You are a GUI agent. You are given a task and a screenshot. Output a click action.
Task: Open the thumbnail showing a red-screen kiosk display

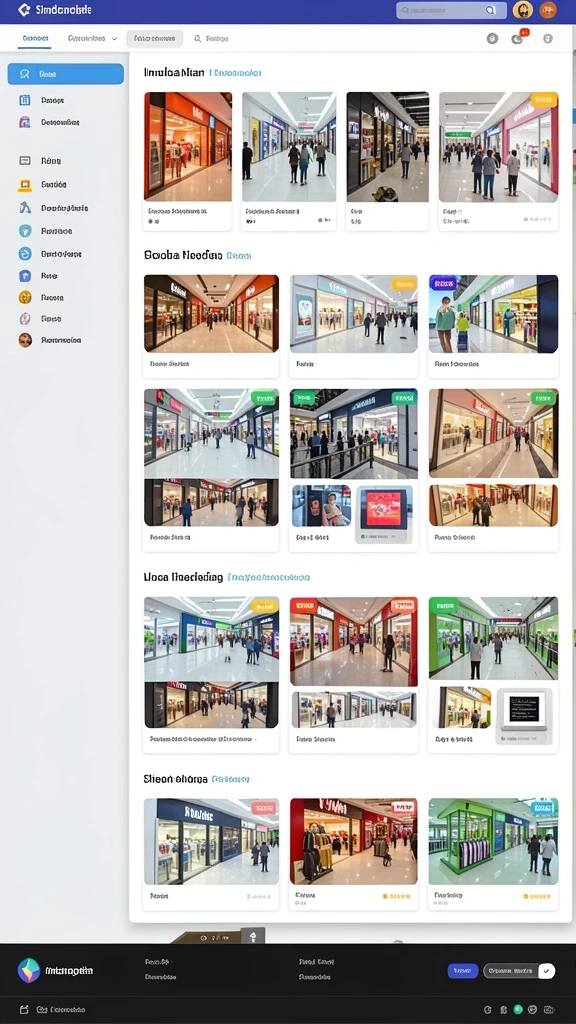385,513
